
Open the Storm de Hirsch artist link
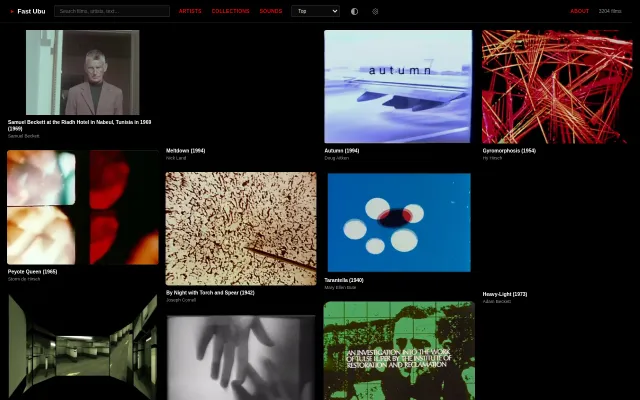24,279
